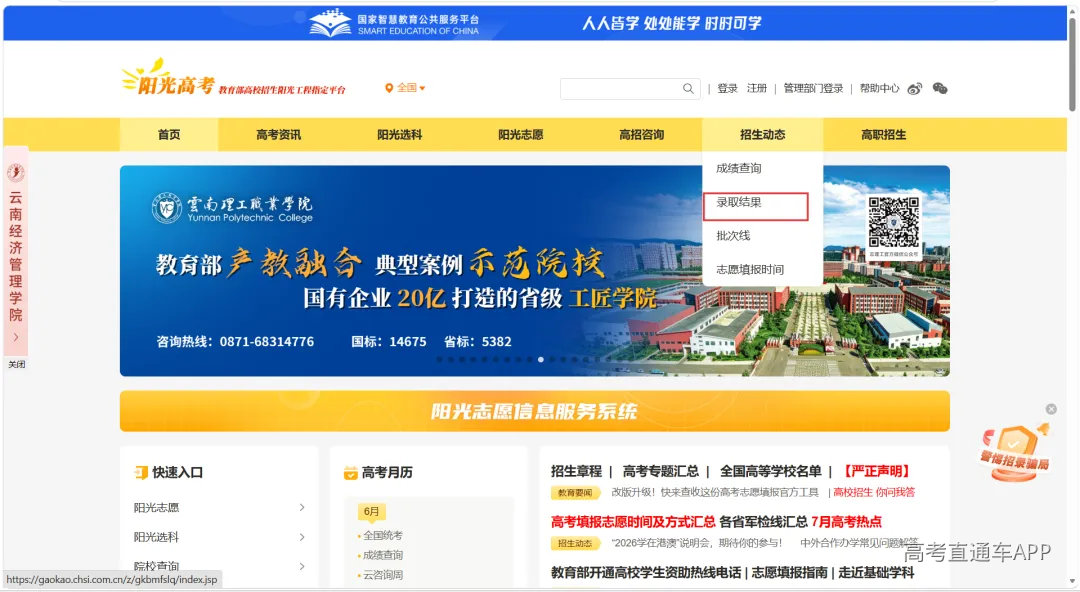
Task: Click the Yunnan Polytechnic College banner image
Action: pyautogui.click(x=534, y=271)
